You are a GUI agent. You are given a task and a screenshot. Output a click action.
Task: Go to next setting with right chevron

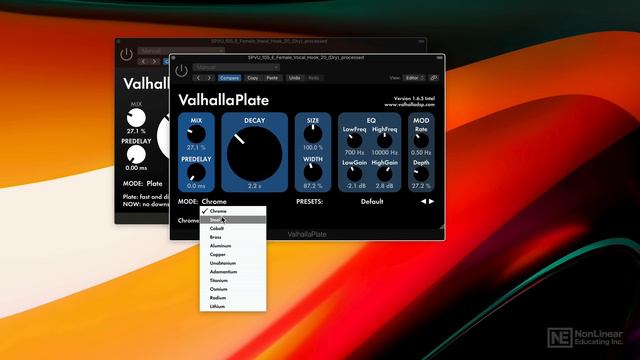tap(209, 78)
